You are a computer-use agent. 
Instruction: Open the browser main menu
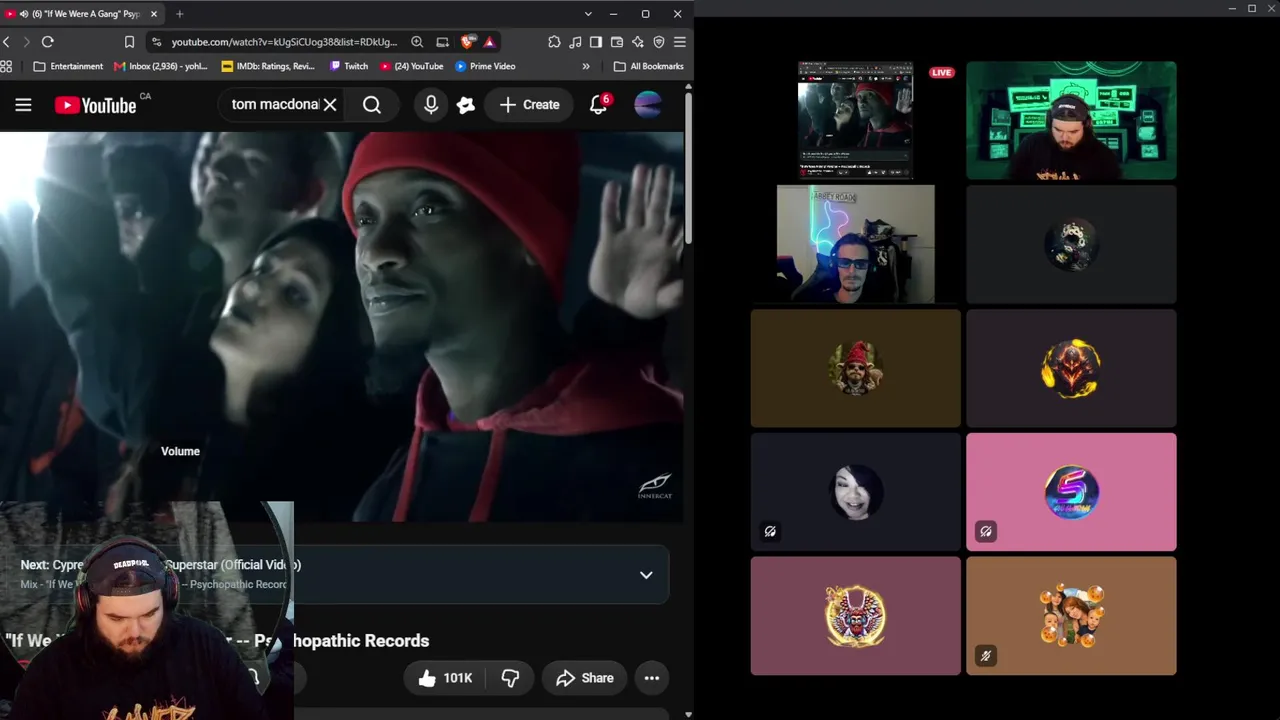click(x=680, y=42)
